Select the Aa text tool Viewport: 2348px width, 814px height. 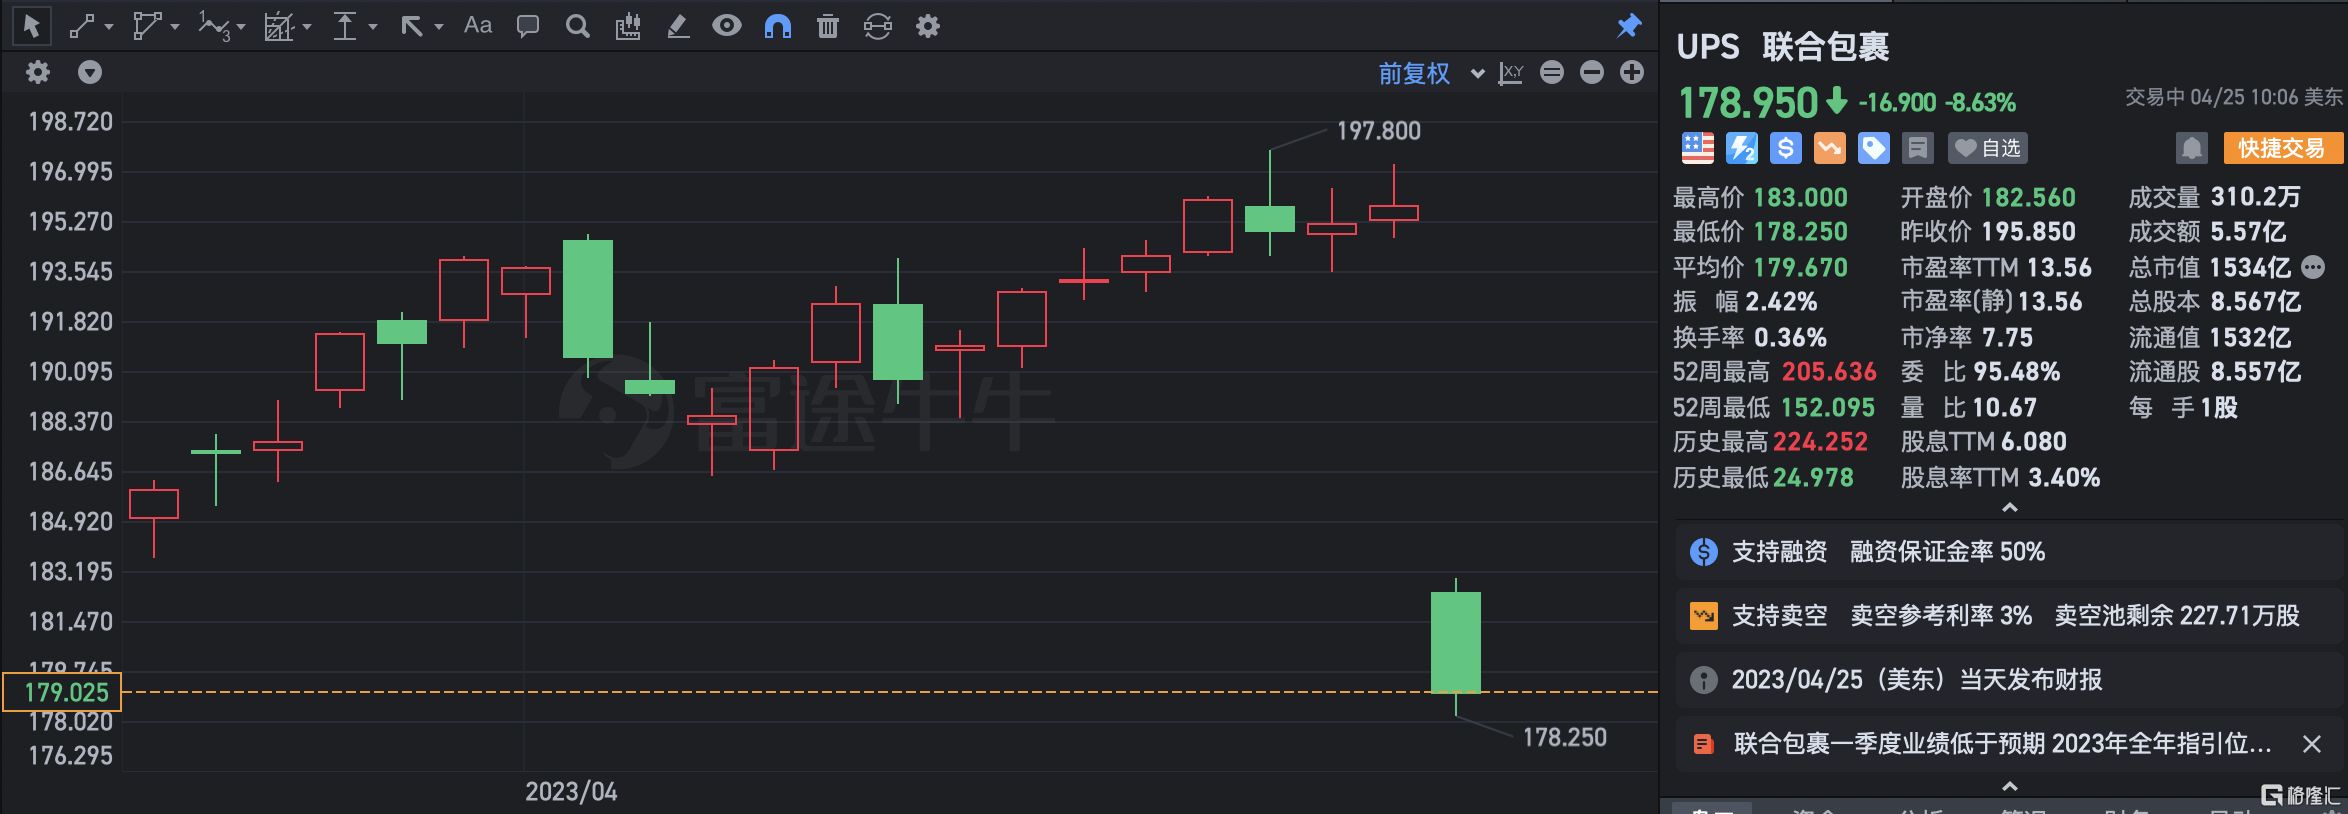coord(478,25)
